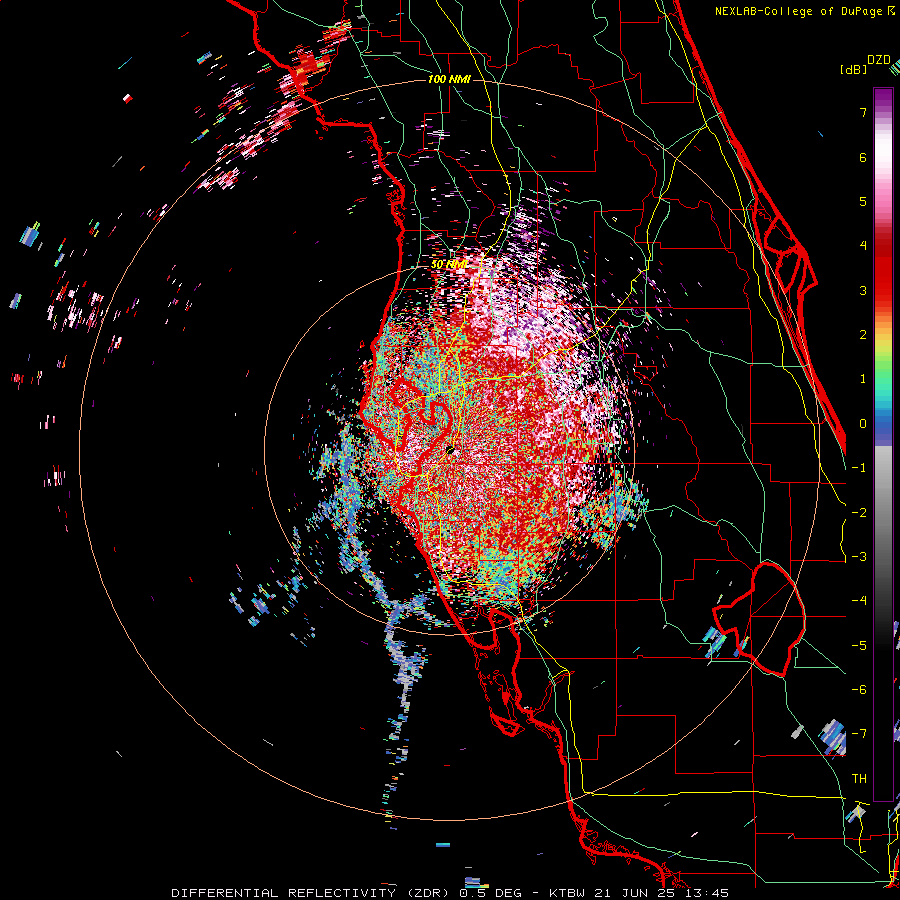Click the vertical ZDR color scale bar
The width and height of the screenshot is (900, 900).
pos(883,444)
